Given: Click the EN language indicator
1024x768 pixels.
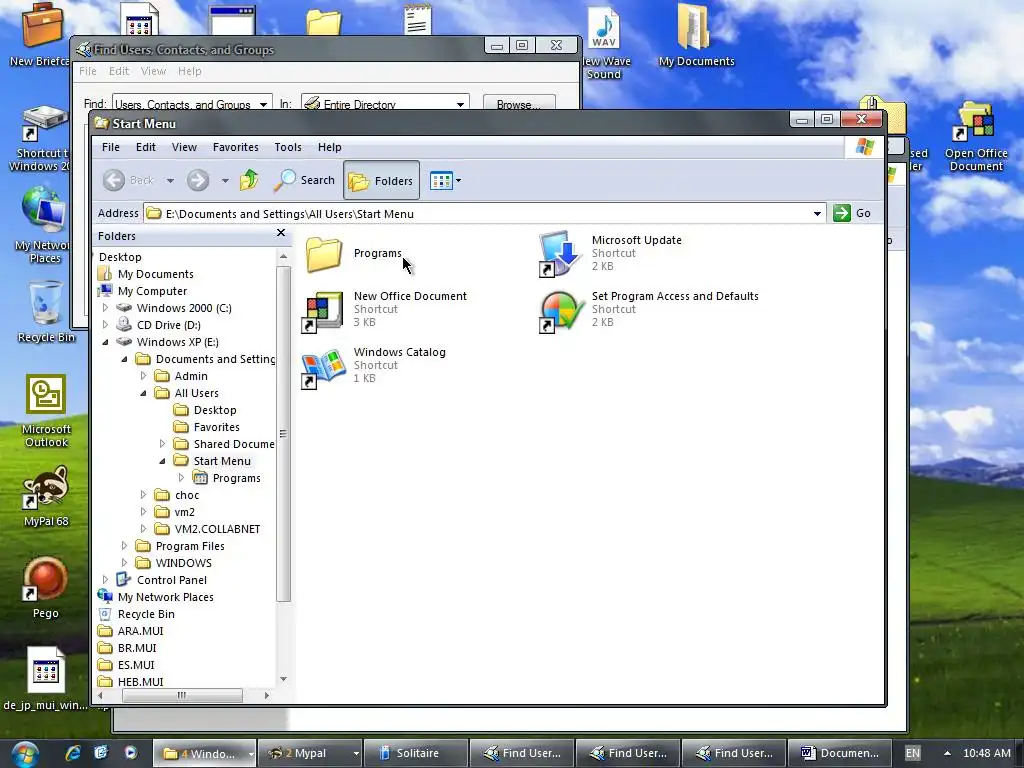Looking at the screenshot, I should click(912, 753).
